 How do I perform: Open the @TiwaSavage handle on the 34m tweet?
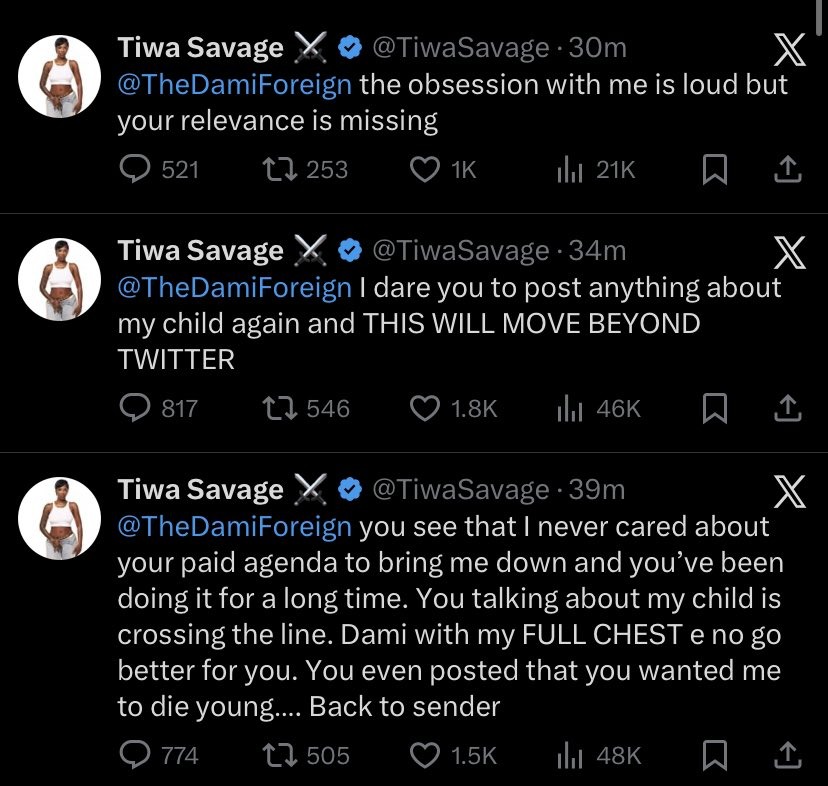460,250
